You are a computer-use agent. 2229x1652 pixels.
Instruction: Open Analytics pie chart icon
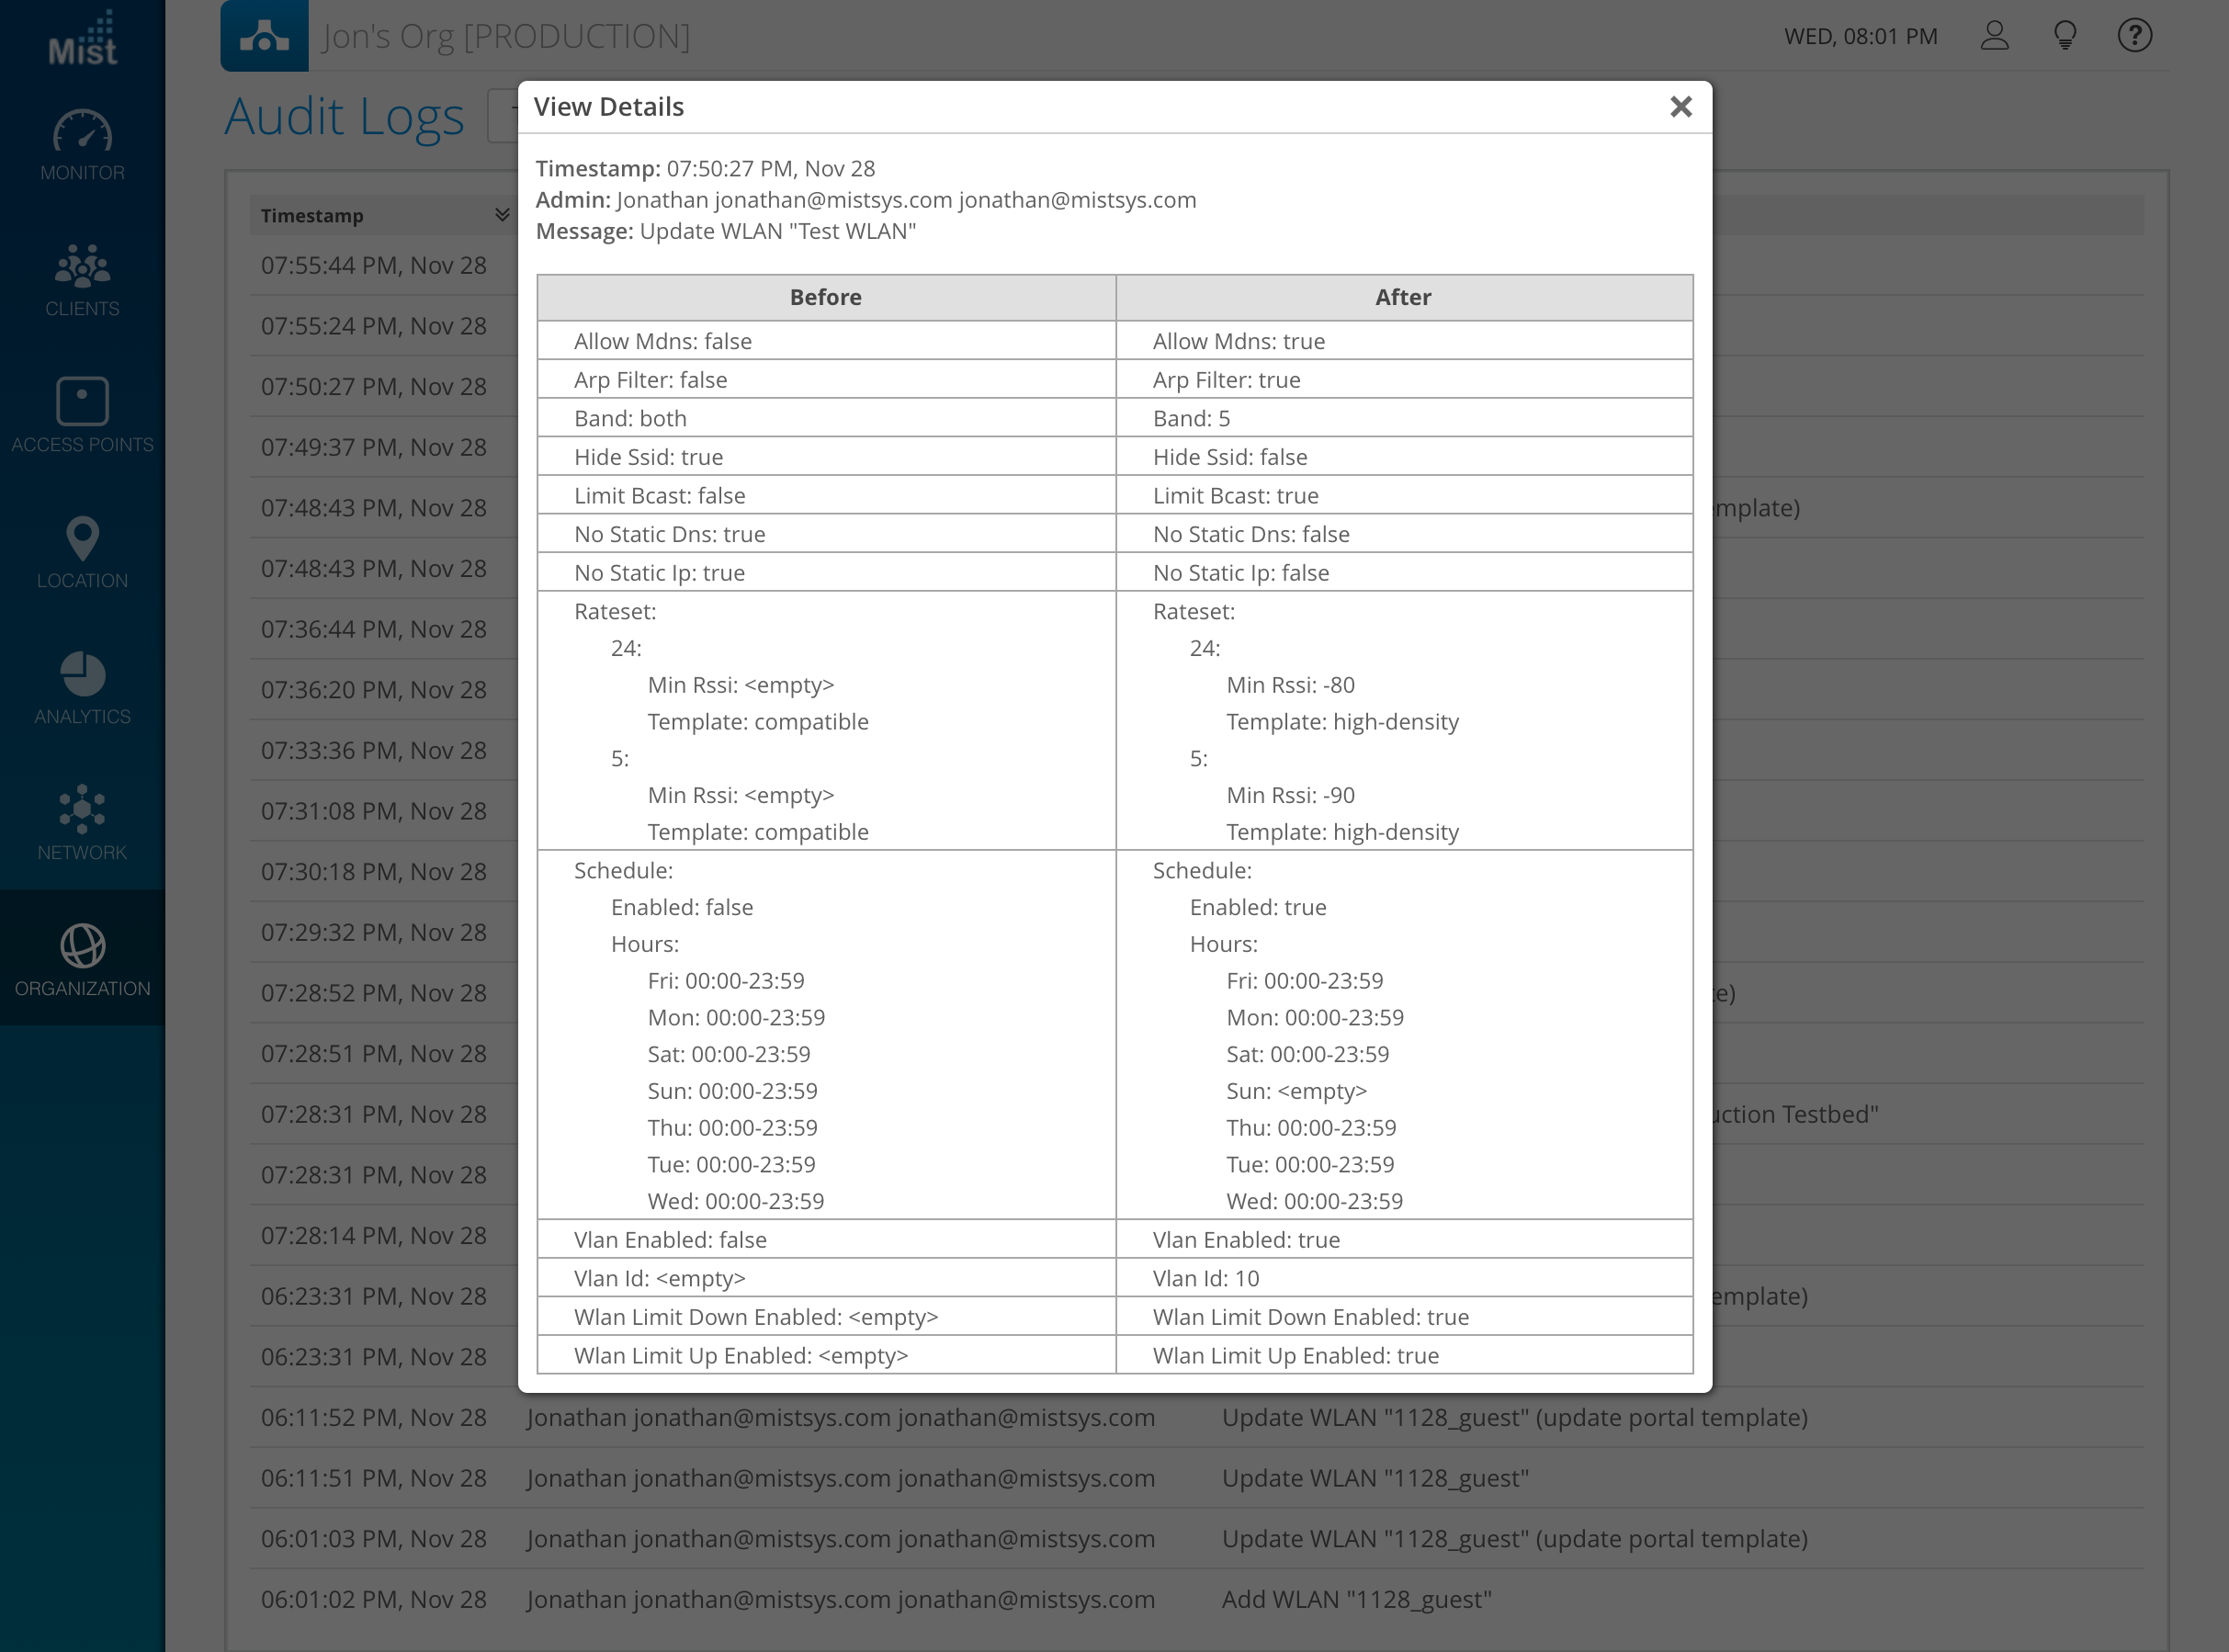click(82, 674)
